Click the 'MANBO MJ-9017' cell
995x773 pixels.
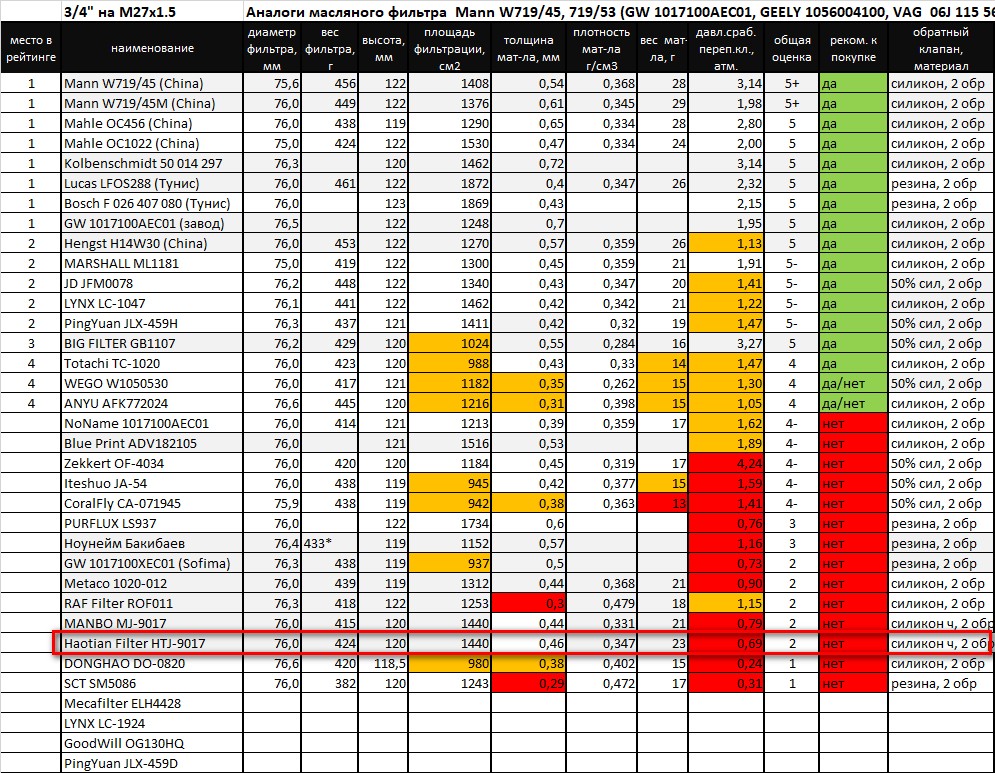point(152,623)
